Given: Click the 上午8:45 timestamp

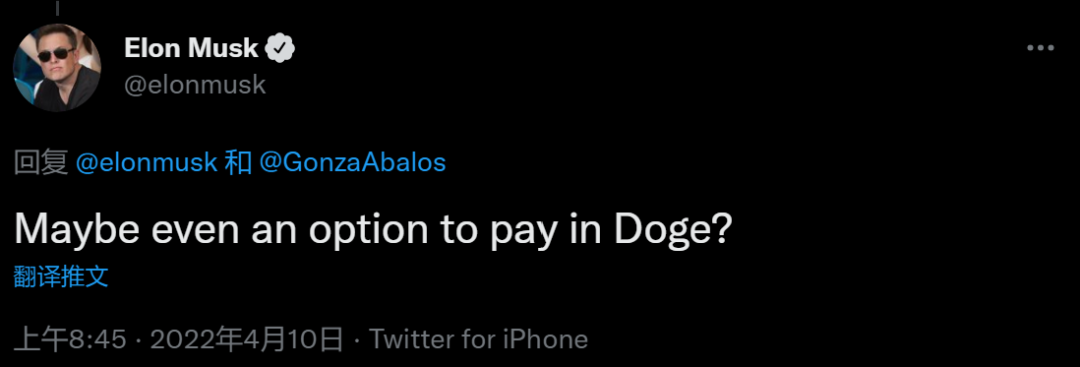Looking at the screenshot, I should [x=70, y=339].
